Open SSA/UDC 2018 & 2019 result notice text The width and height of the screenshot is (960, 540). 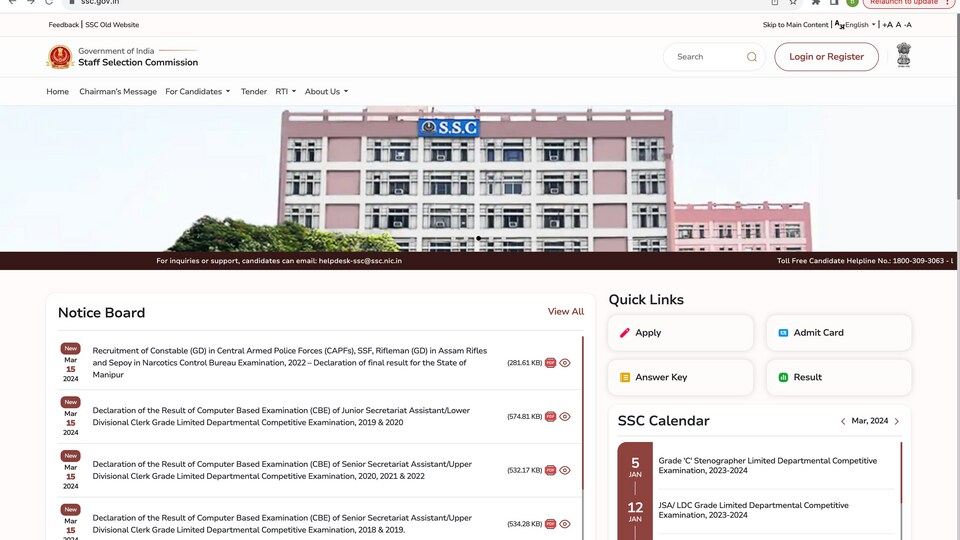[282, 524]
